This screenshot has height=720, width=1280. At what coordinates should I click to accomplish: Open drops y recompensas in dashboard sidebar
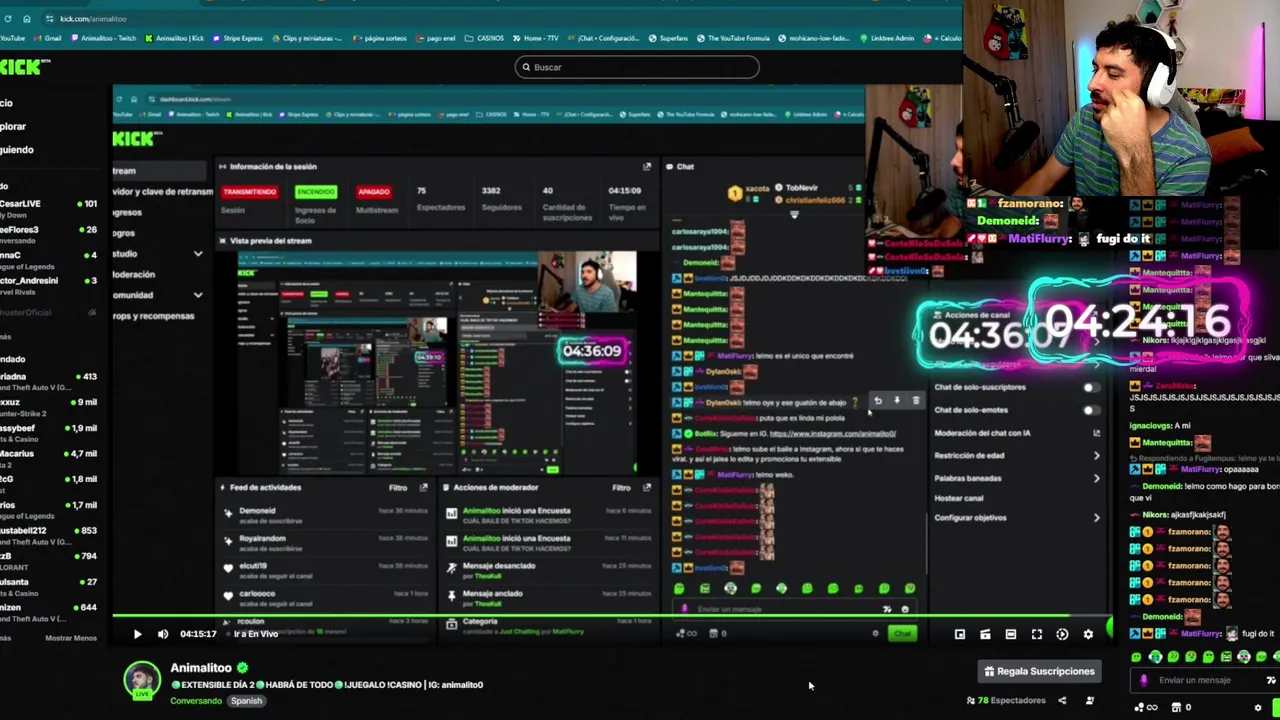pos(153,316)
